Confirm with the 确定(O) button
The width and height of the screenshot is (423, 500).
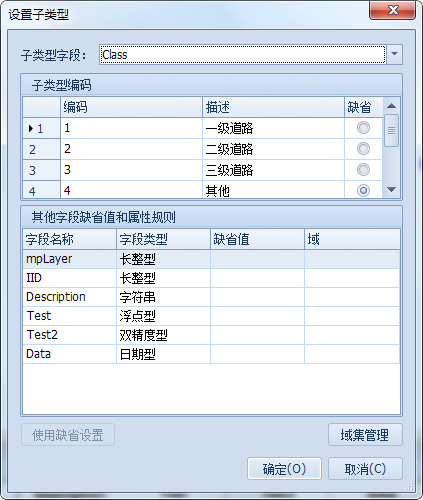(x=284, y=469)
